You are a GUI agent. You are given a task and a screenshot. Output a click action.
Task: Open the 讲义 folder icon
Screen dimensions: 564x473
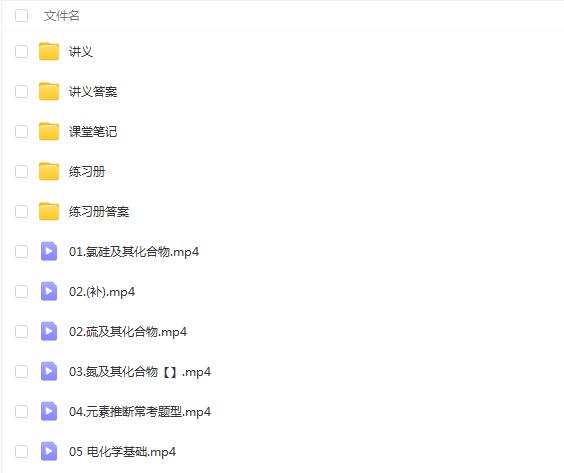click(49, 51)
